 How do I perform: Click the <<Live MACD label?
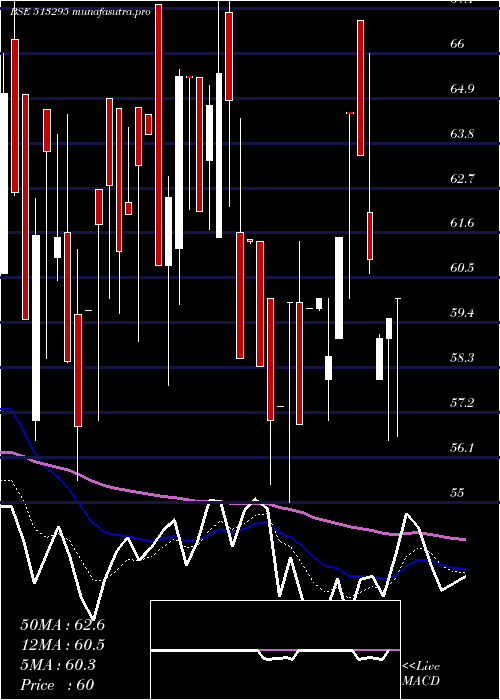421,673
